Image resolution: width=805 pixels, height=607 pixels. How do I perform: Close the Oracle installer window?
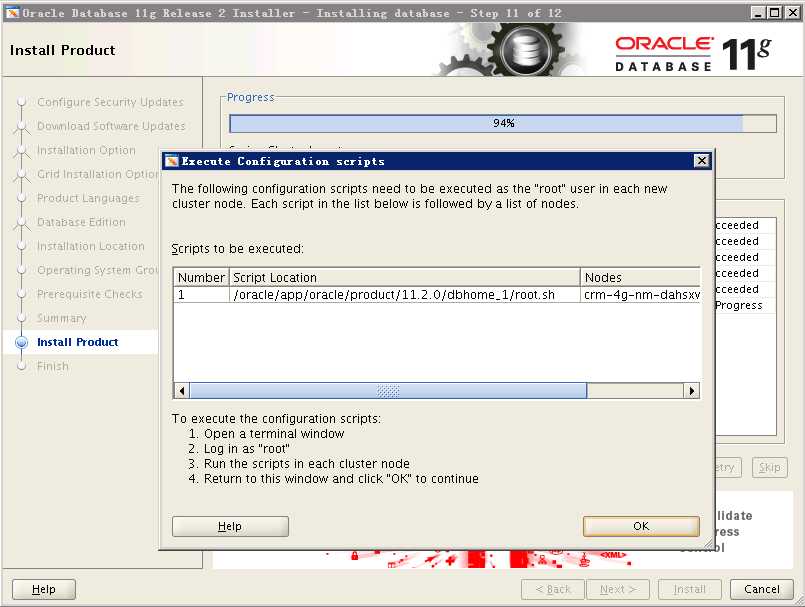(792, 12)
